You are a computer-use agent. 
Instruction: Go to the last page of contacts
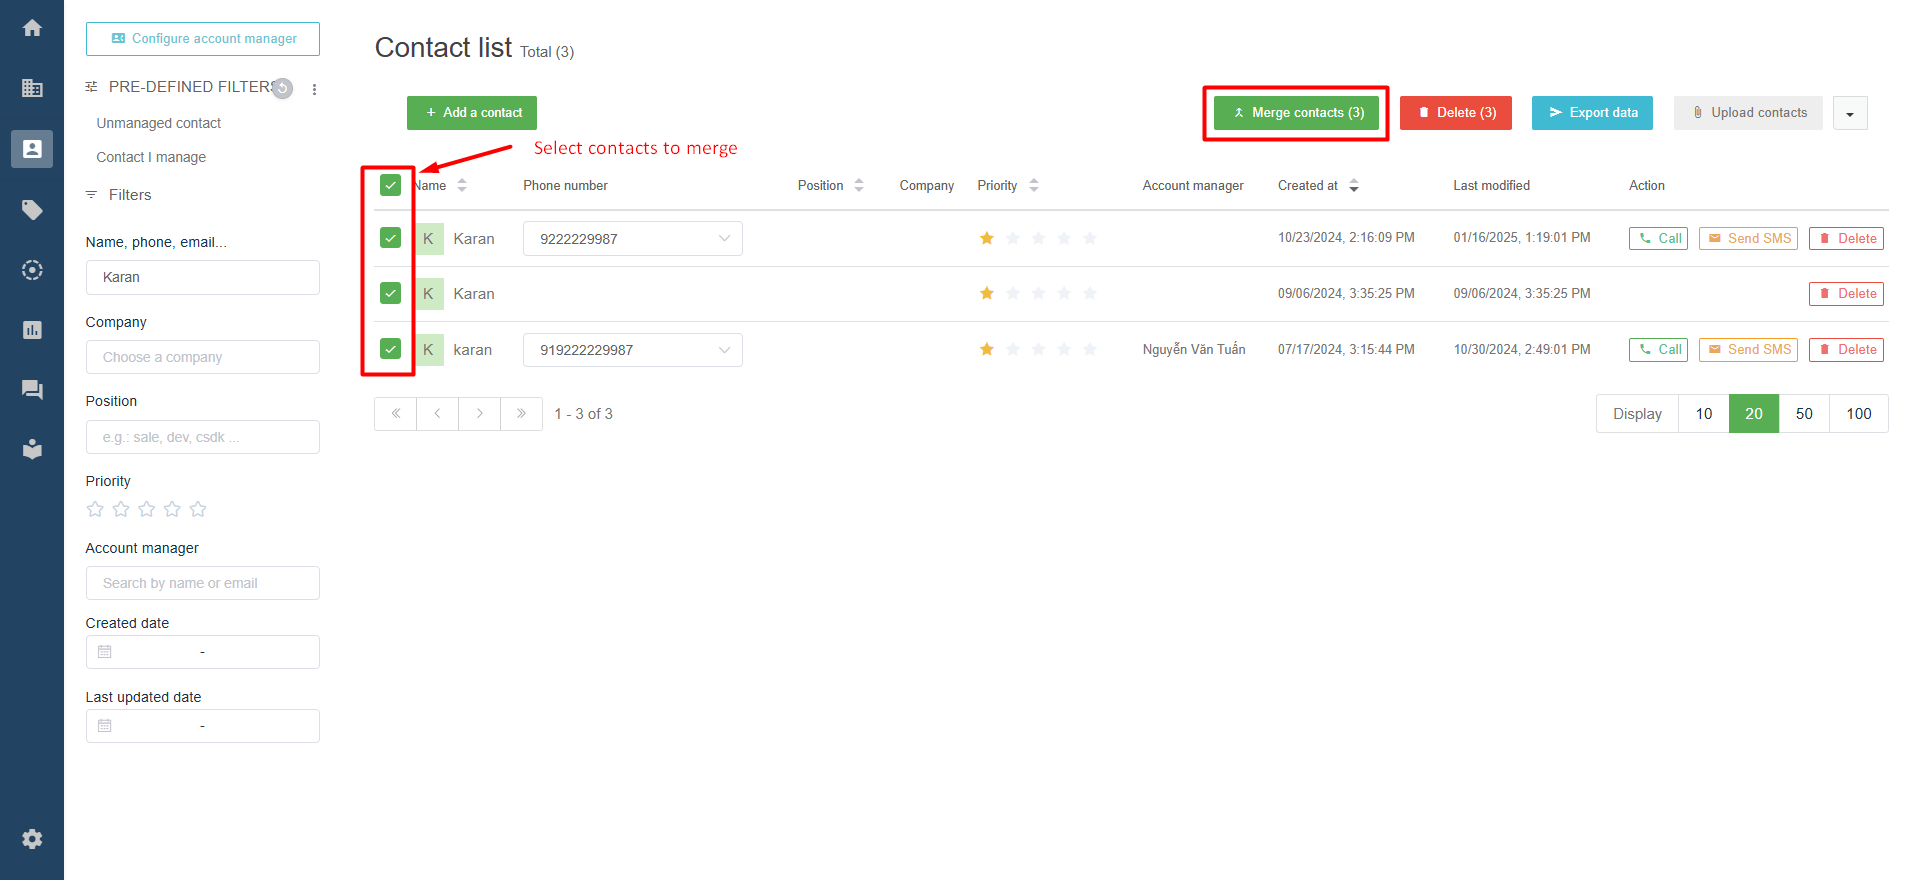(x=521, y=414)
